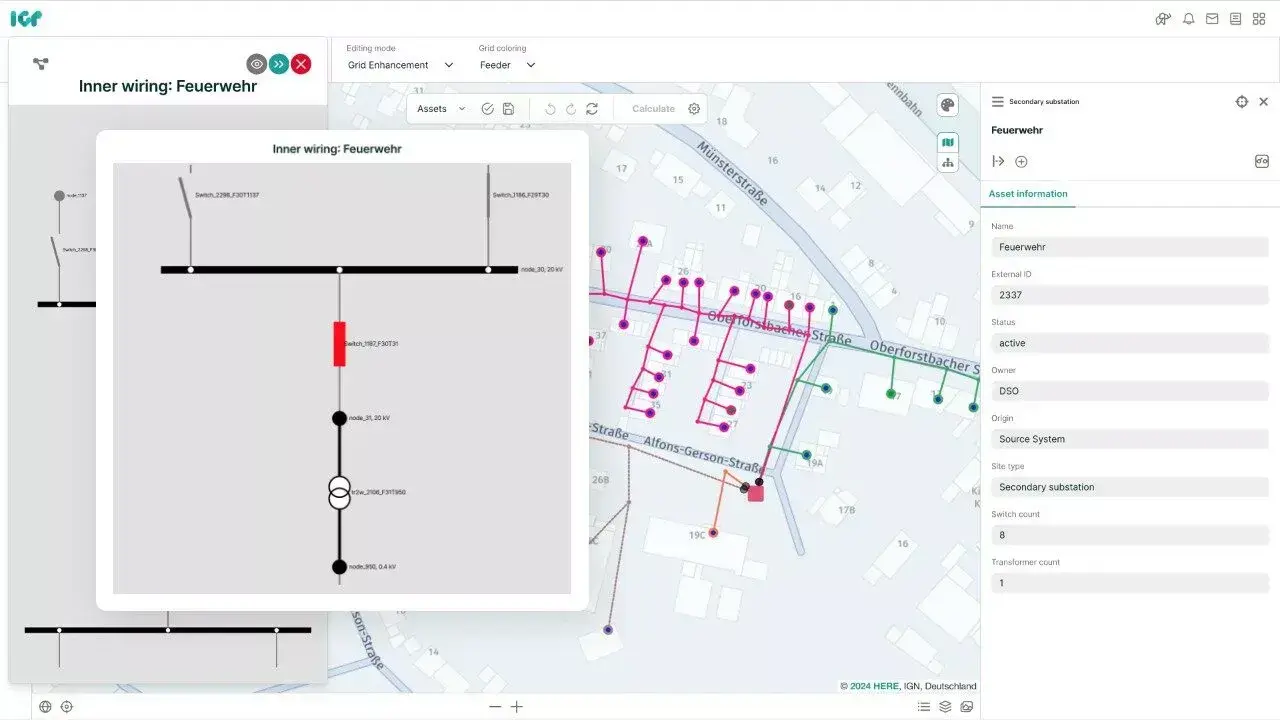Open calculation settings gear icon
This screenshot has width=1280, height=720.
(694, 109)
